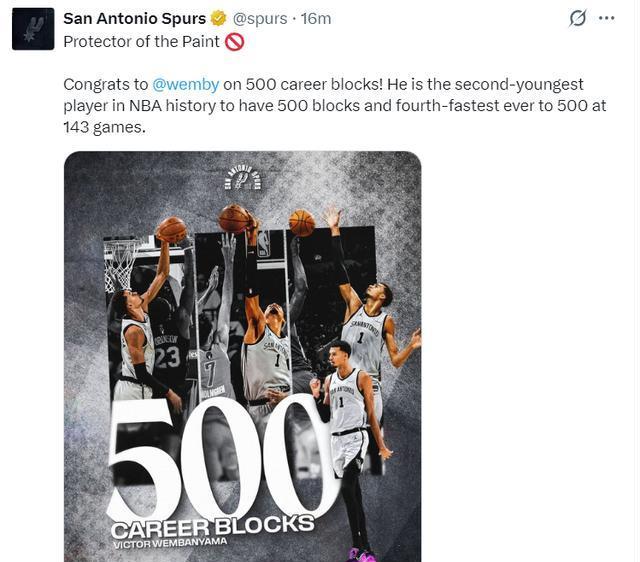Open the three-dot more options menu

(606, 18)
